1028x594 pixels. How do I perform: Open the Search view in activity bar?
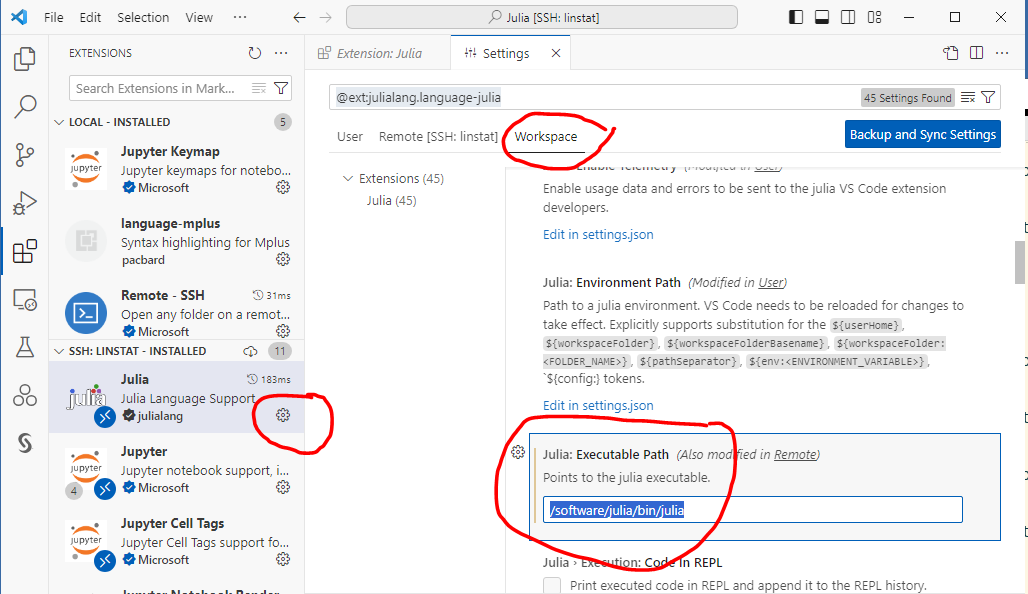point(25,106)
